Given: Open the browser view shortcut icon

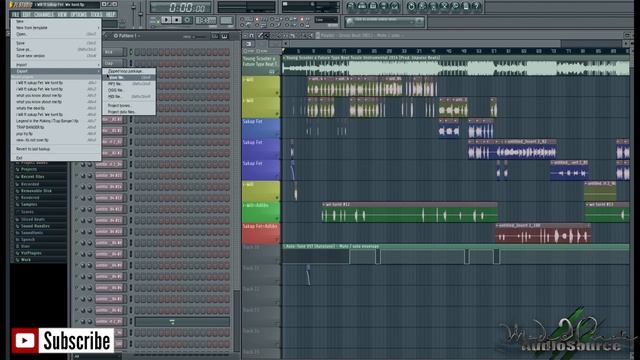Looking at the screenshot, I should 384,6.
